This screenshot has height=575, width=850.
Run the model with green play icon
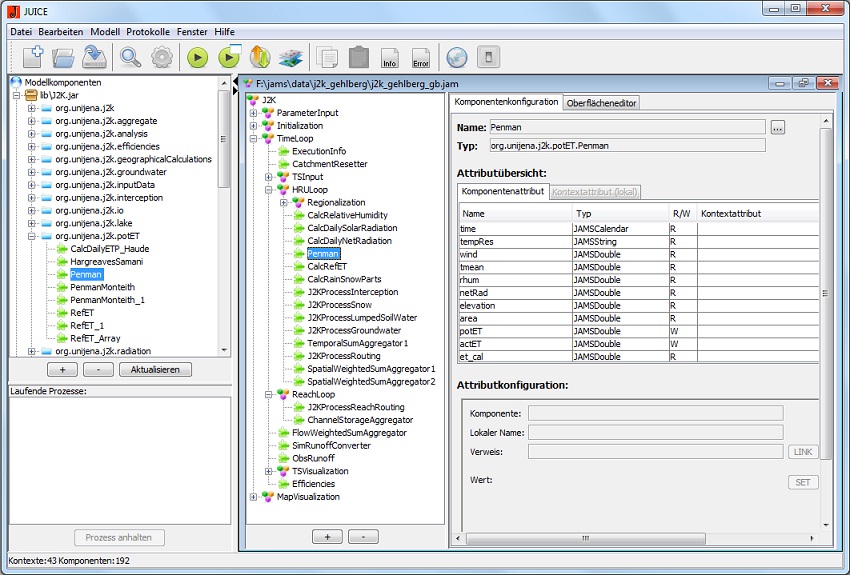pos(197,57)
